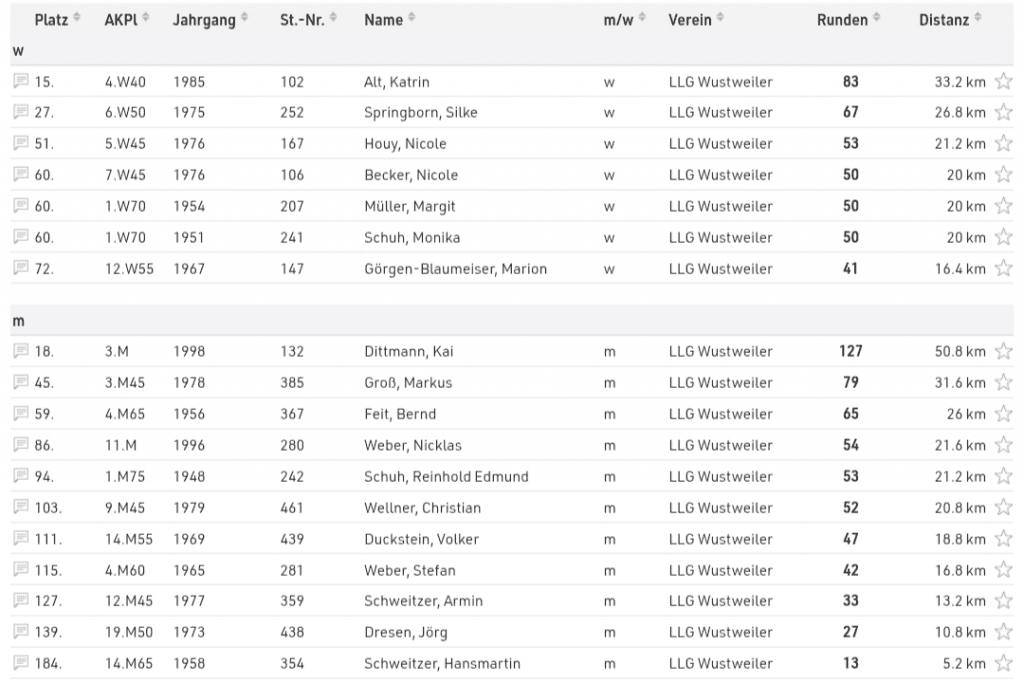The width and height of the screenshot is (1024, 683).
Task: Mark Schuh, Monika with the star
Action: click(x=1003, y=238)
